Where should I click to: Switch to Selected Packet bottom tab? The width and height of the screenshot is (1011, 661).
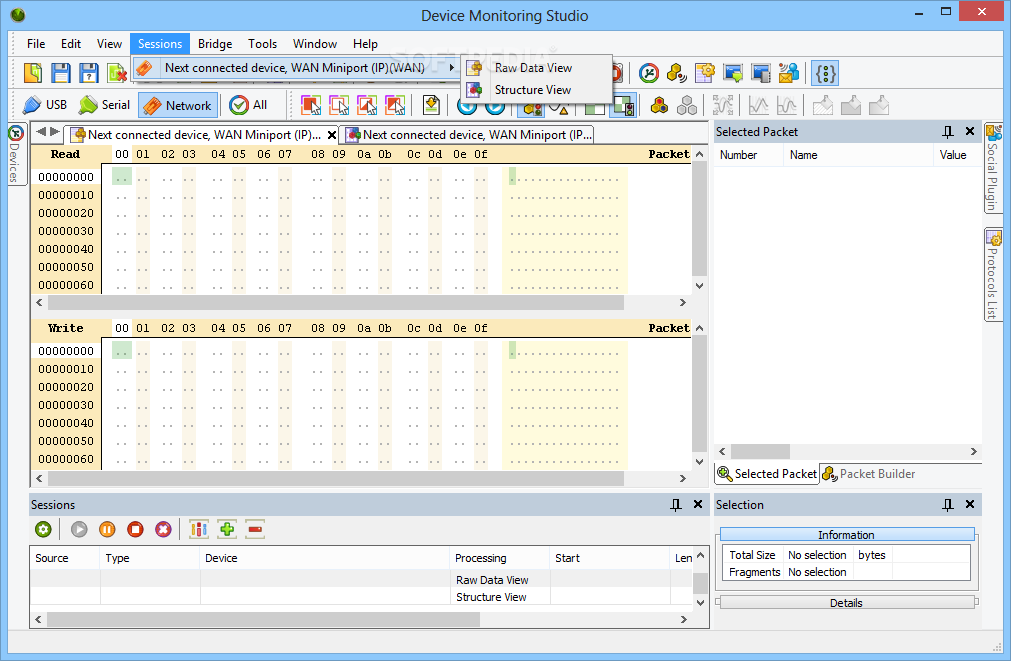(767, 474)
